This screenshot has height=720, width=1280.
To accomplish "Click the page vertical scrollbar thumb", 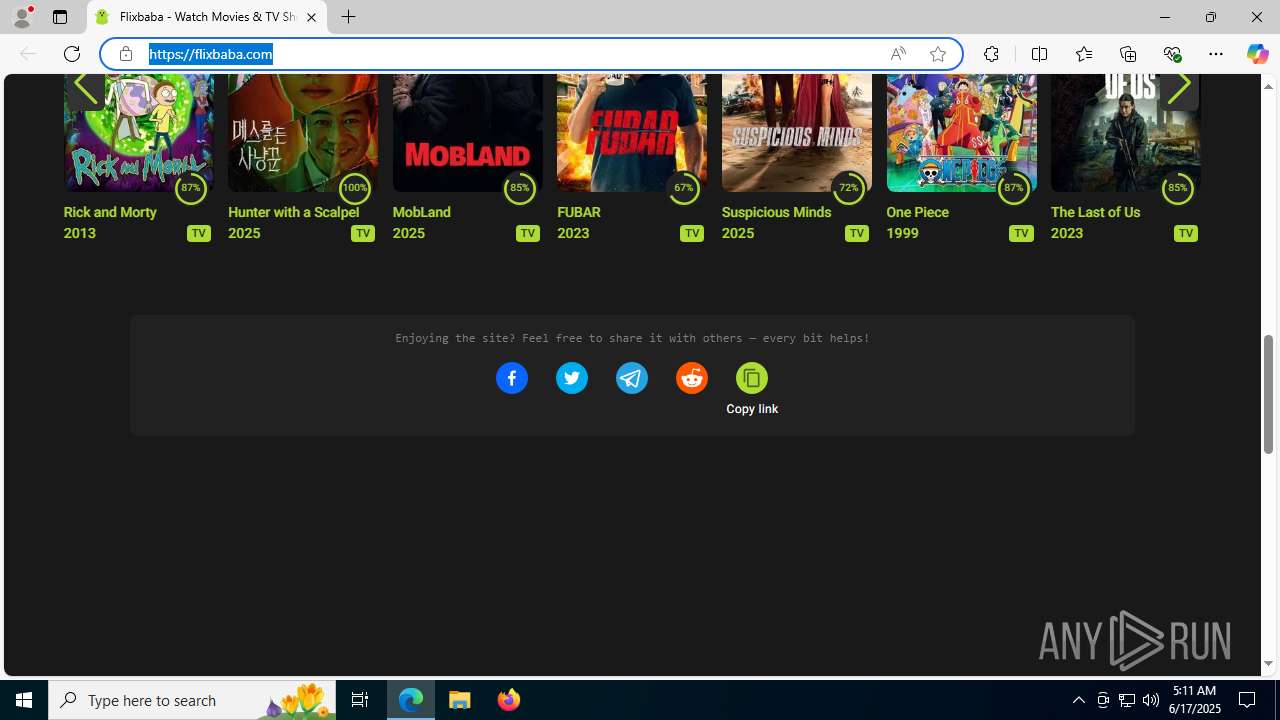I will (1269, 394).
